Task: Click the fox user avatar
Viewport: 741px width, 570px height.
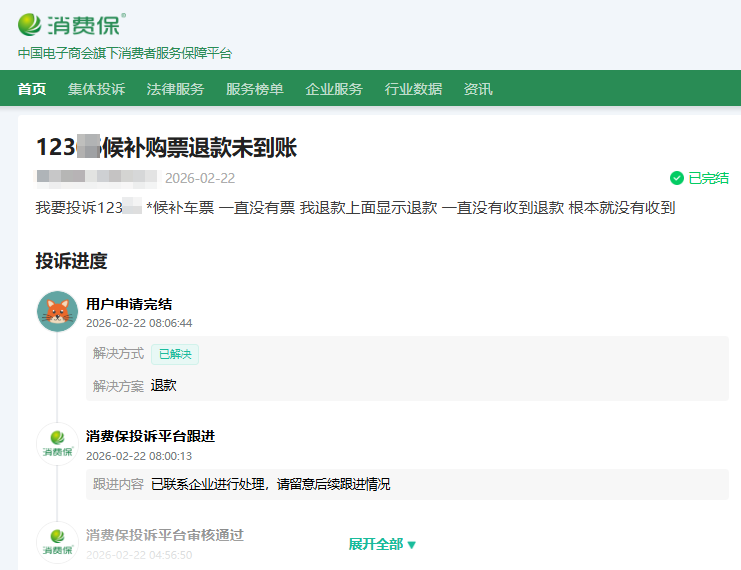Action: (x=57, y=312)
